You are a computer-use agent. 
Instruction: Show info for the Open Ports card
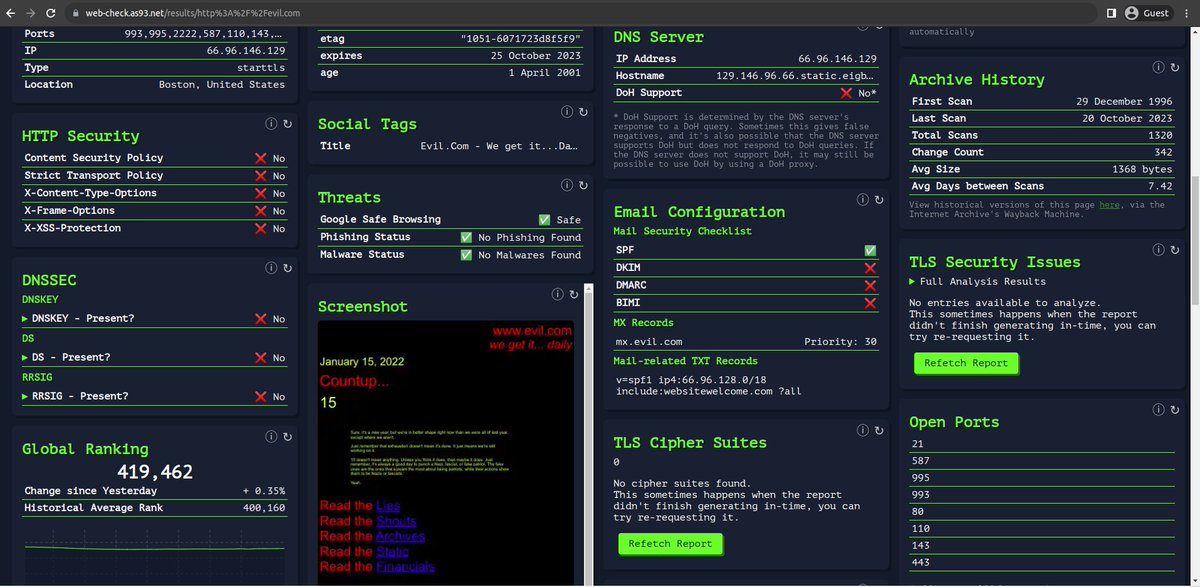tap(1159, 409)
